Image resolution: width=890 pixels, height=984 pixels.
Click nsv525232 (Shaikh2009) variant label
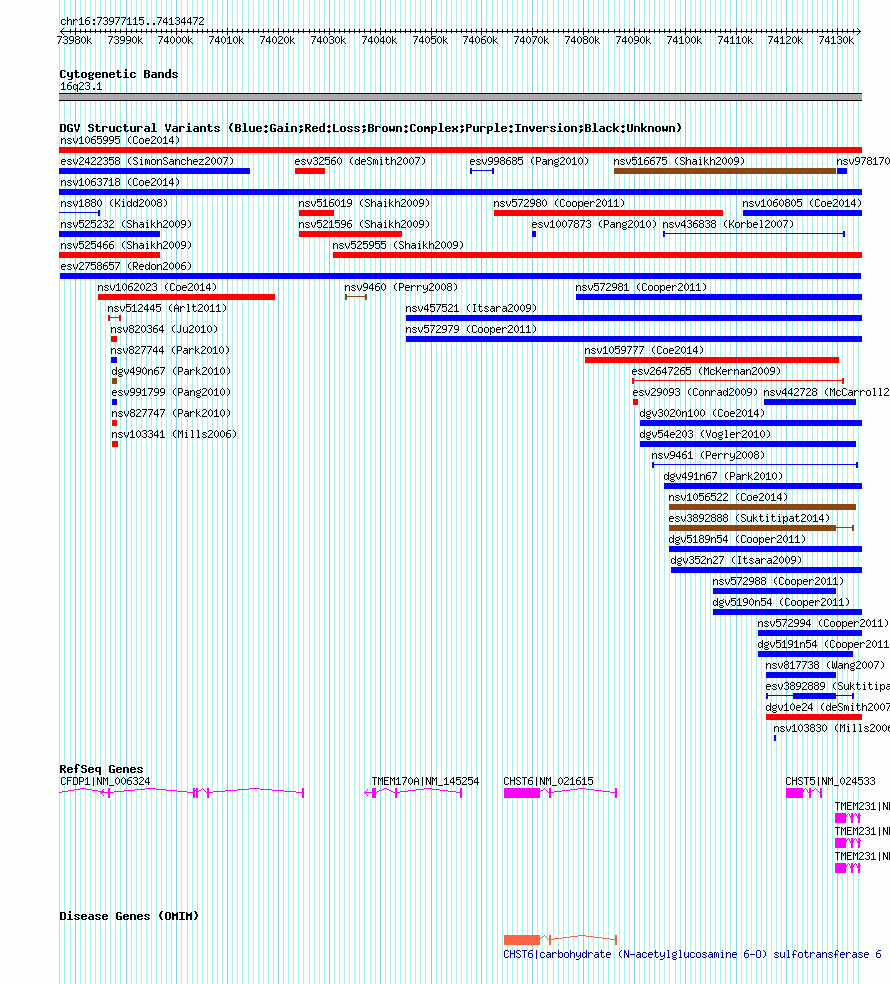pyautogui.click(x=126, y=224)
